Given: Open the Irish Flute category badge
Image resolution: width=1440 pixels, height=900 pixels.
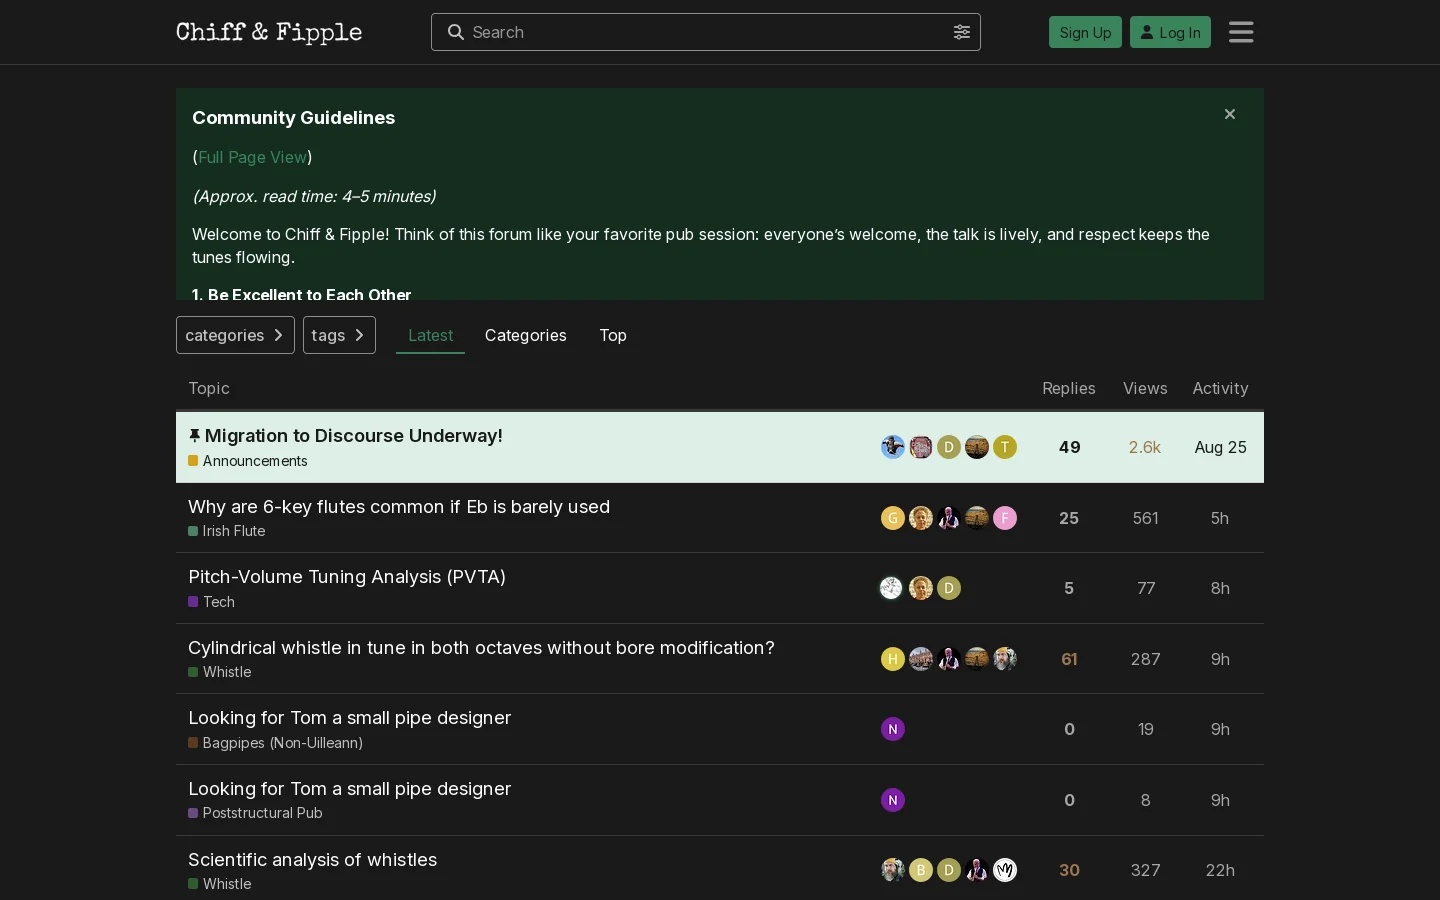Looking at the screenshot, I should click(227, 531).
